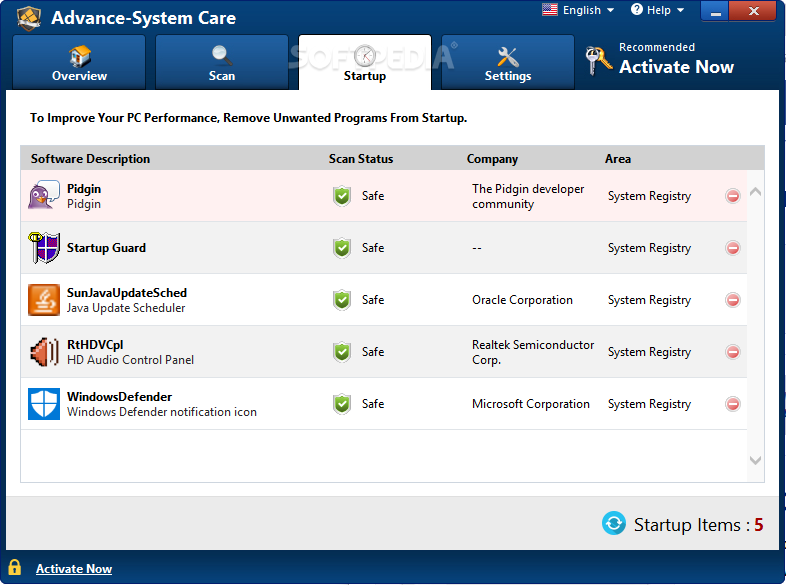Viewport: 786px width, 585px height.
Task: Click the Safe shield icon for RtHDVCpl
Action: pos(342,352)
